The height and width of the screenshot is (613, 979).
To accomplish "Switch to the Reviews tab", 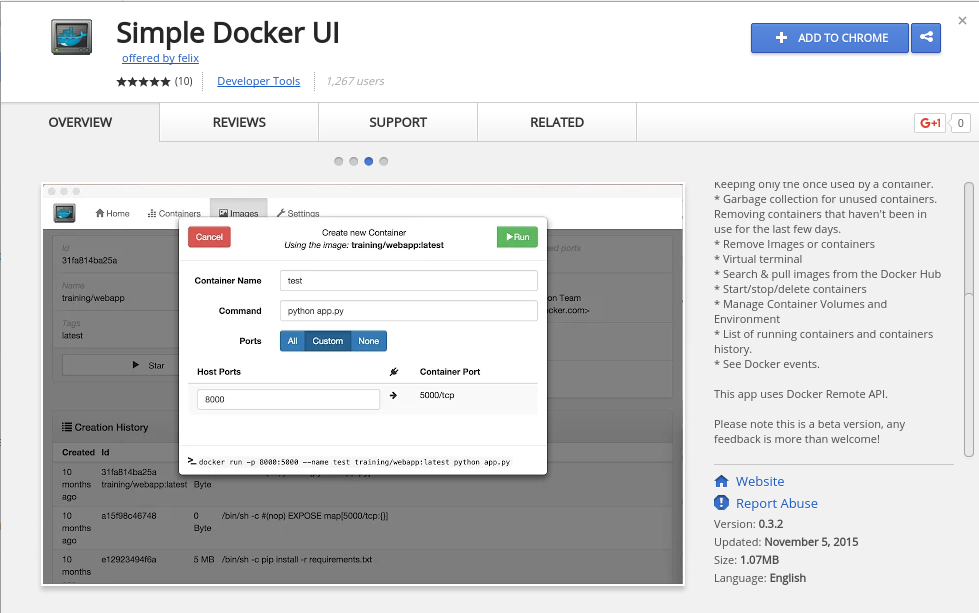I will pyautogui.click(x=239, y=122).
